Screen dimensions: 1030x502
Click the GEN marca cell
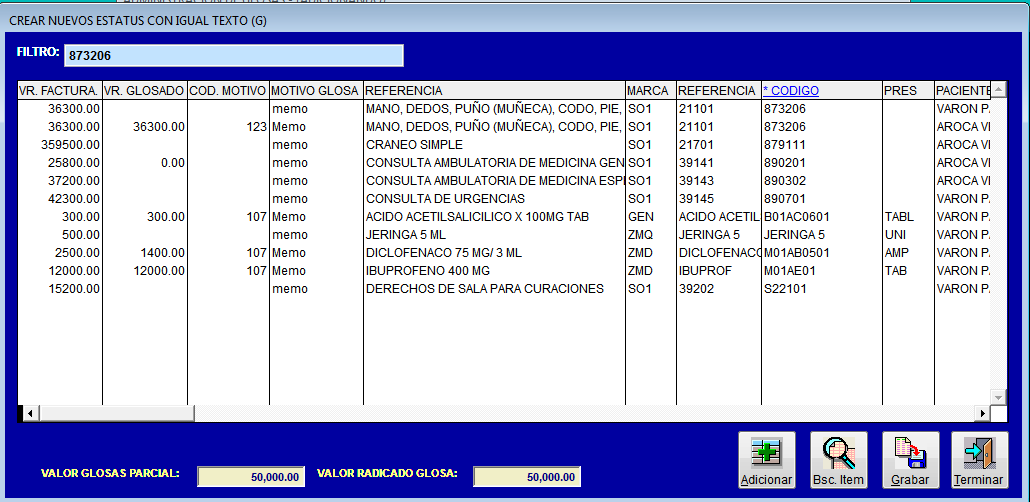coord(651,217)
